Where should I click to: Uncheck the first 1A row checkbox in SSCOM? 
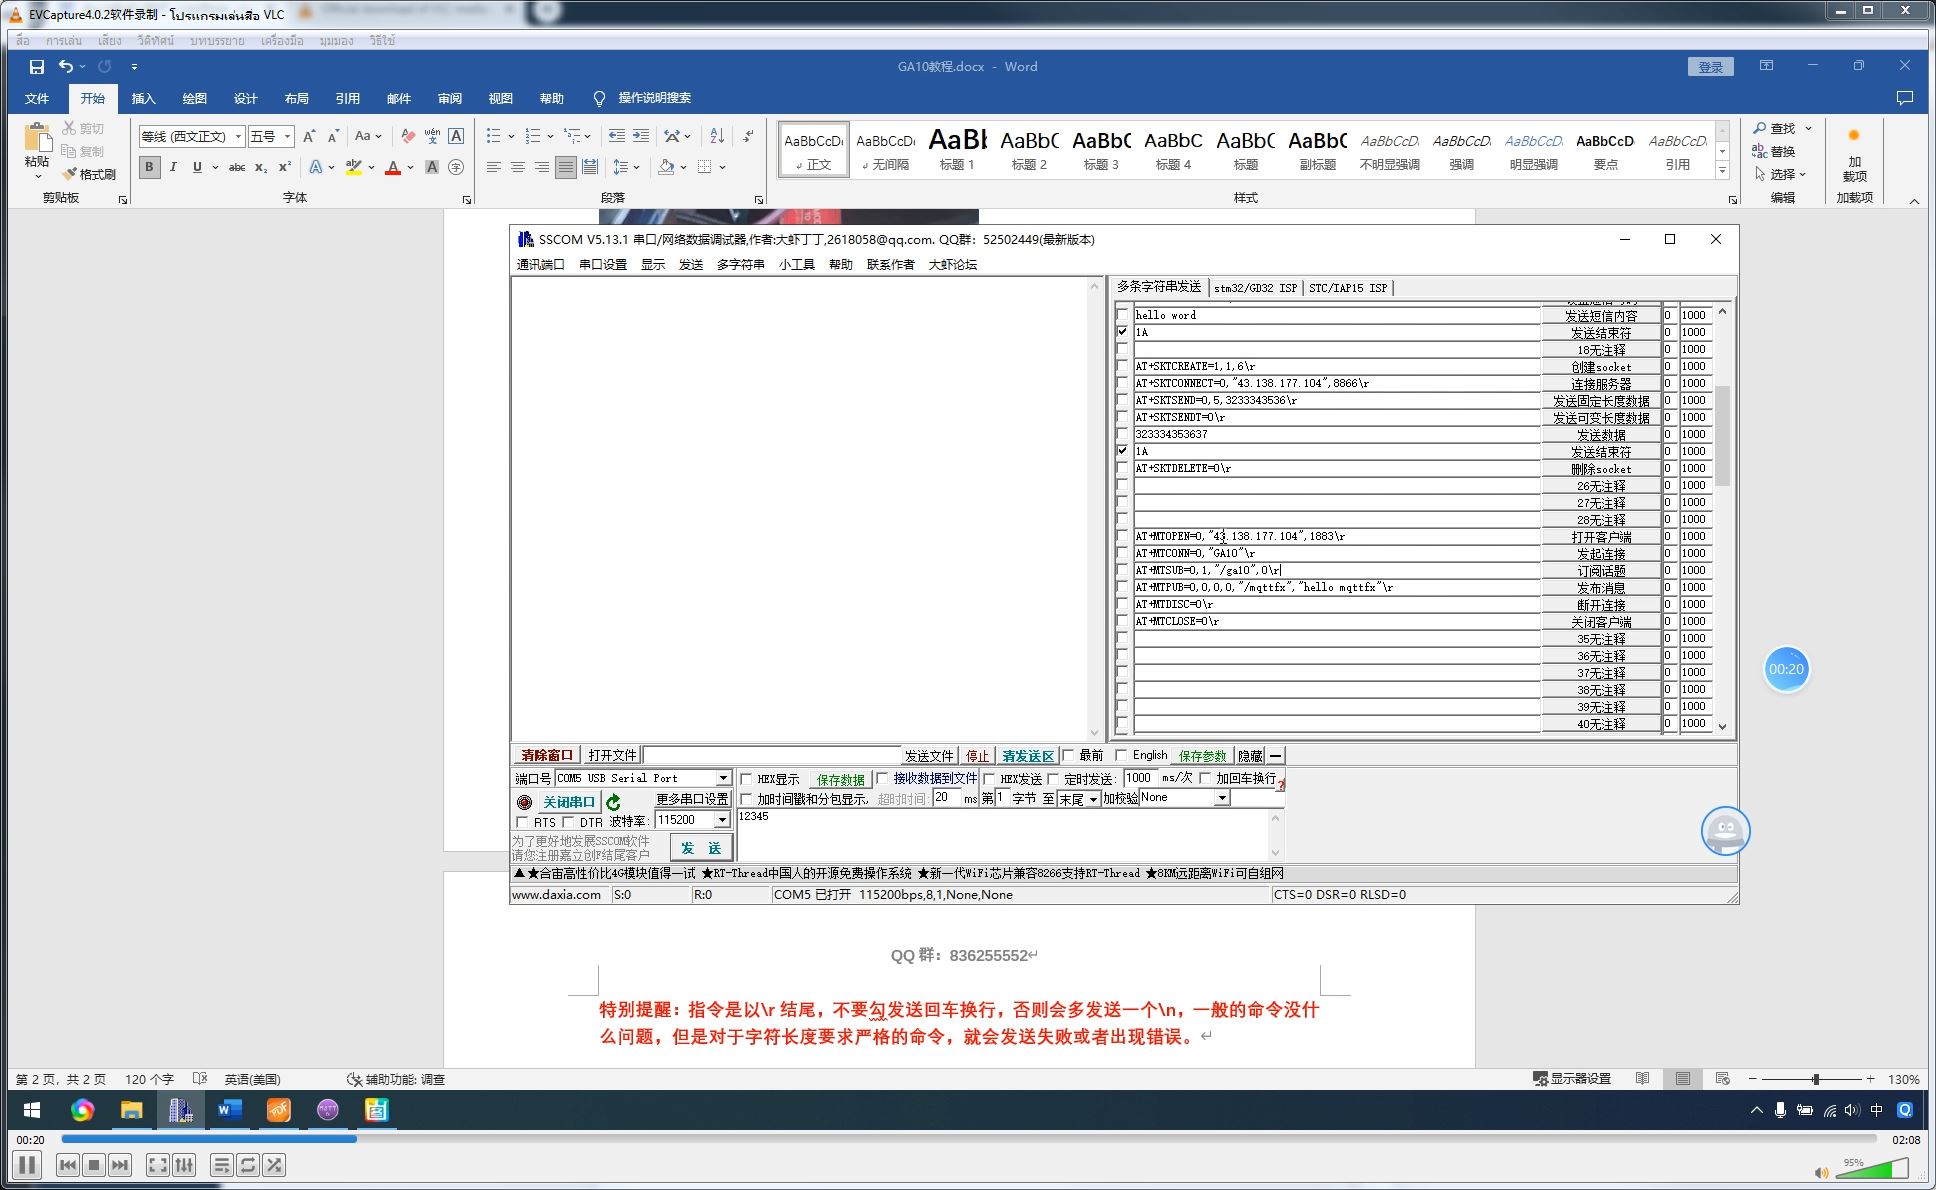click(1122, 332)
